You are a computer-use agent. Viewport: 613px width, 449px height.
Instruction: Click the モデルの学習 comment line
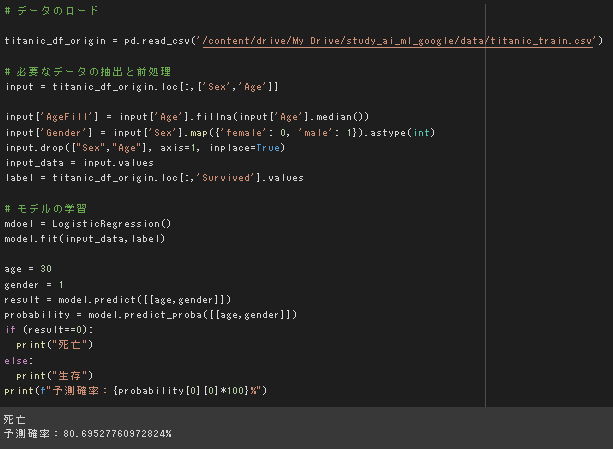50,208
